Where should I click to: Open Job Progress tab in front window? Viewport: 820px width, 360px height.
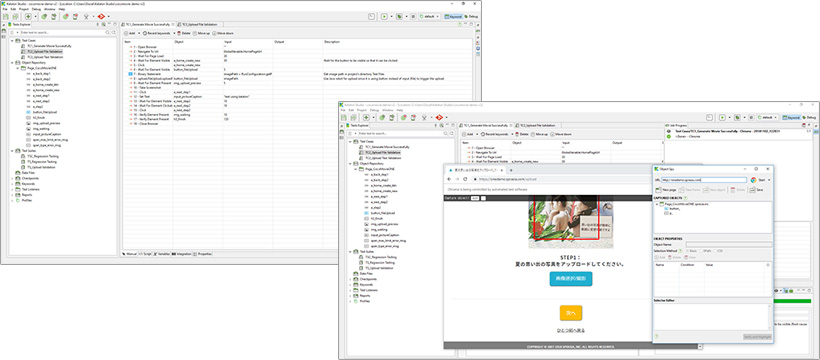(x=676, y=126)
